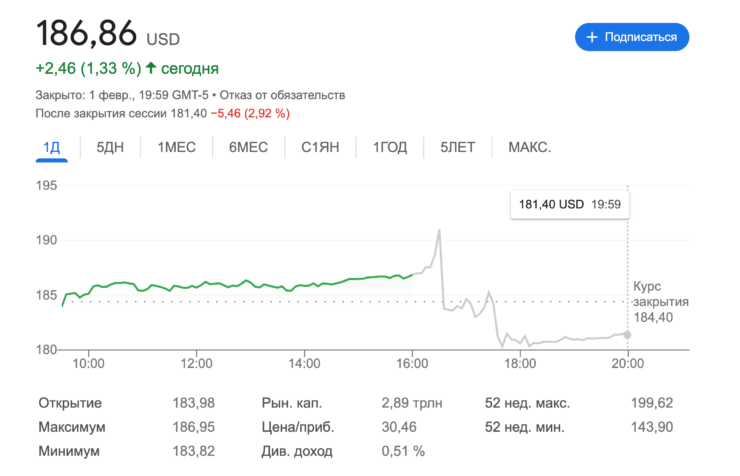Click the Рын. кап. label

click(x=292, y=403)
